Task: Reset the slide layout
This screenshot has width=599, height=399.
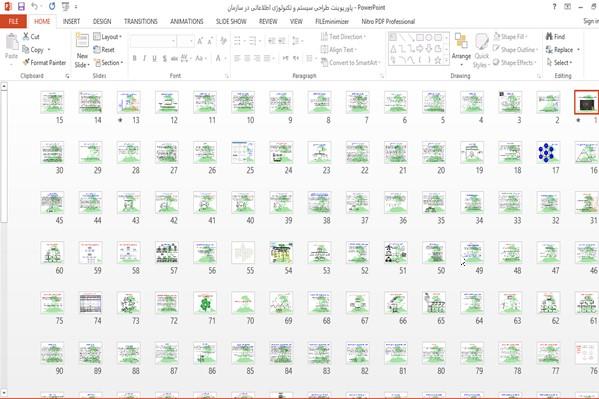Action: coord(104,50)
